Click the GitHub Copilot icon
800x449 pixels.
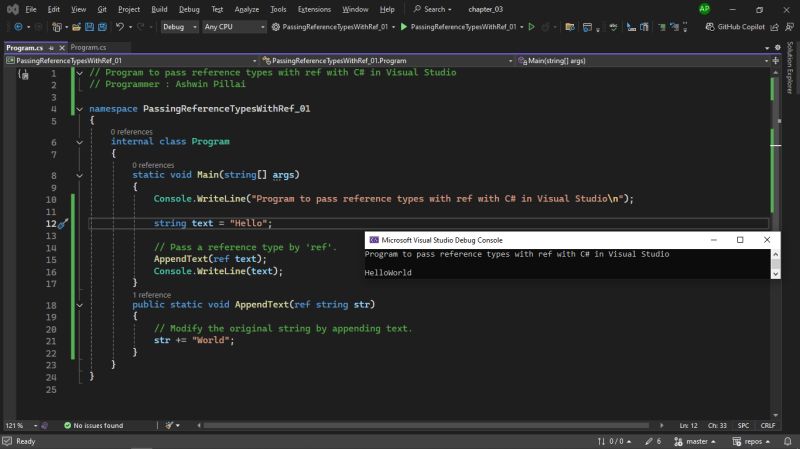point(710,27)
